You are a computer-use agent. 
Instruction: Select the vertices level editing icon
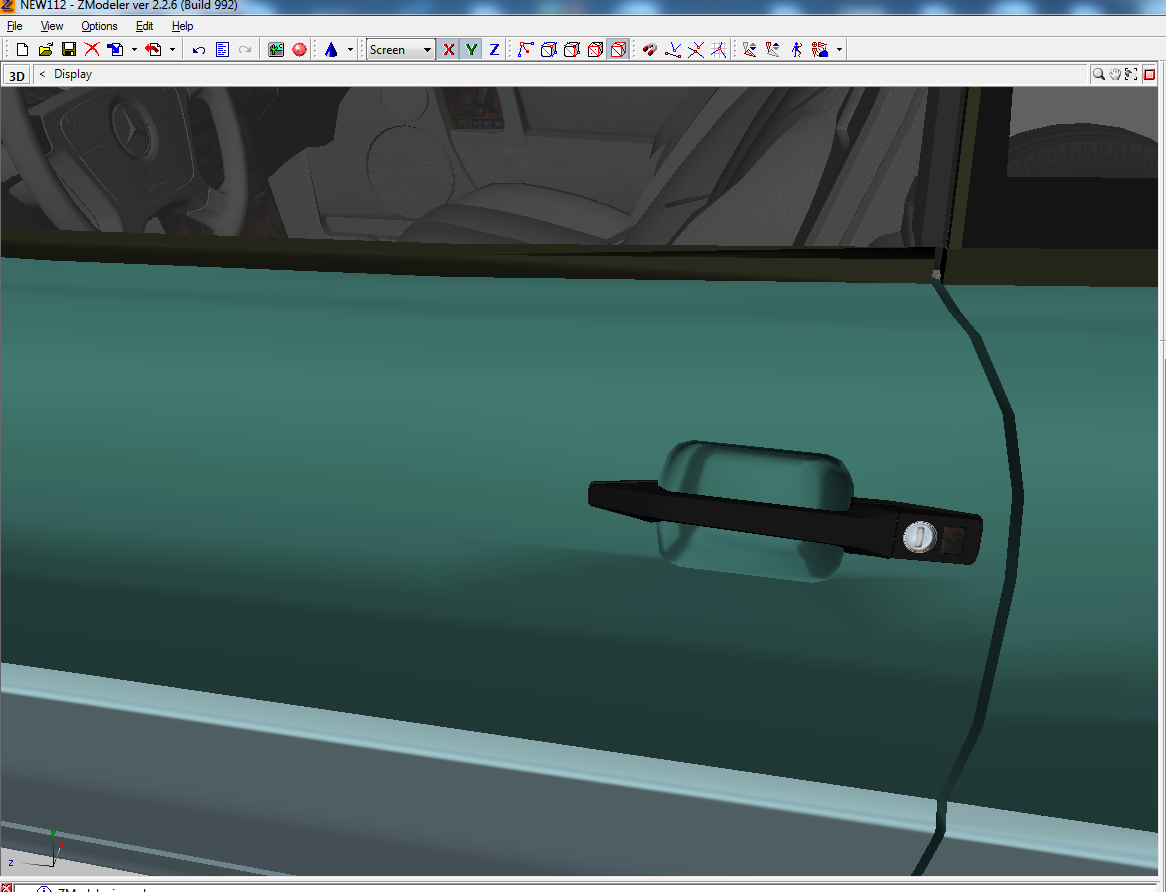pos(525,49)
